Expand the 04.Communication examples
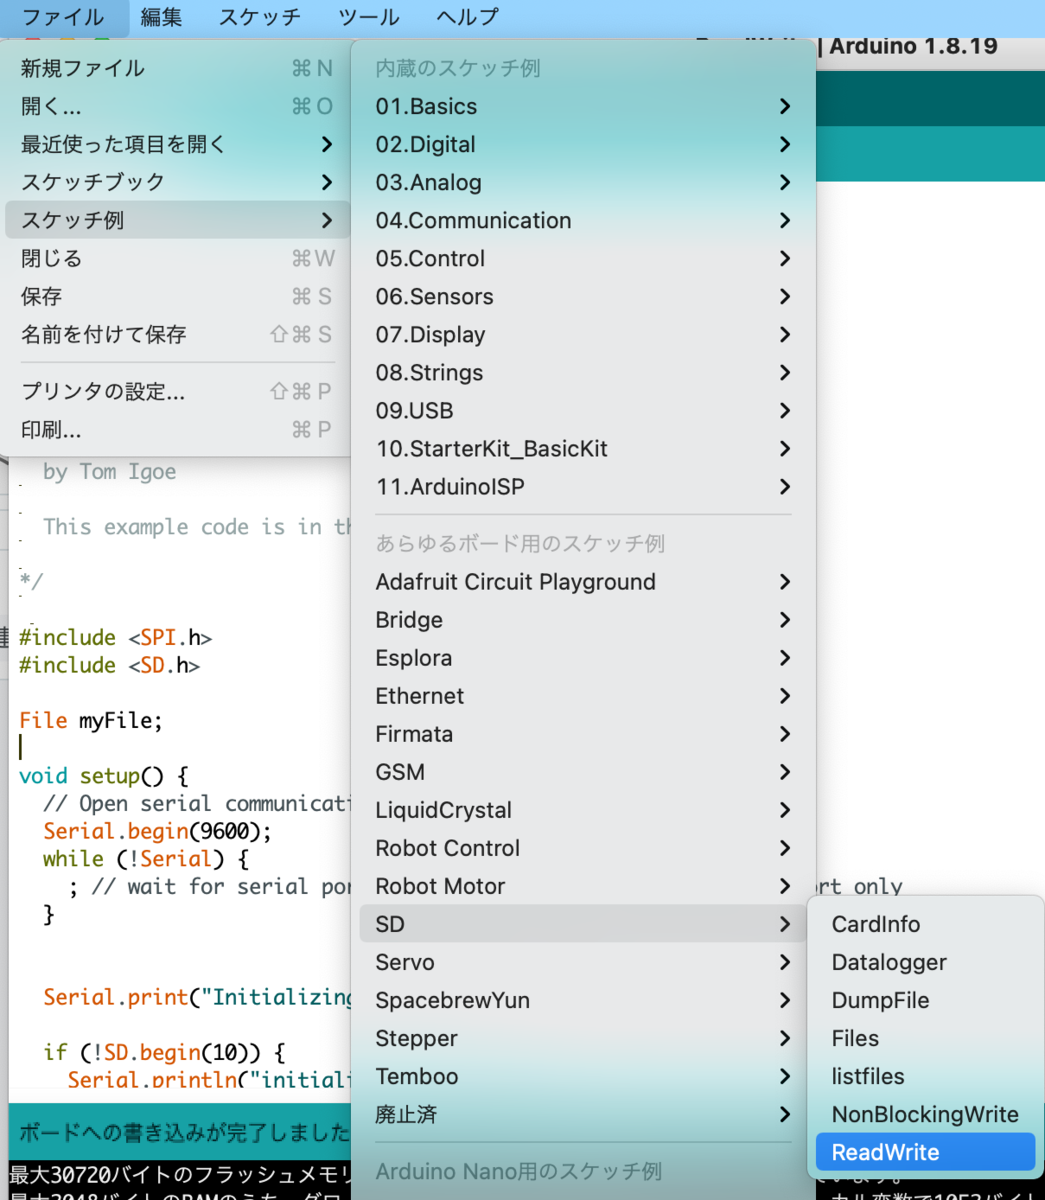The image size is (1045, 1200). (583, 220)
